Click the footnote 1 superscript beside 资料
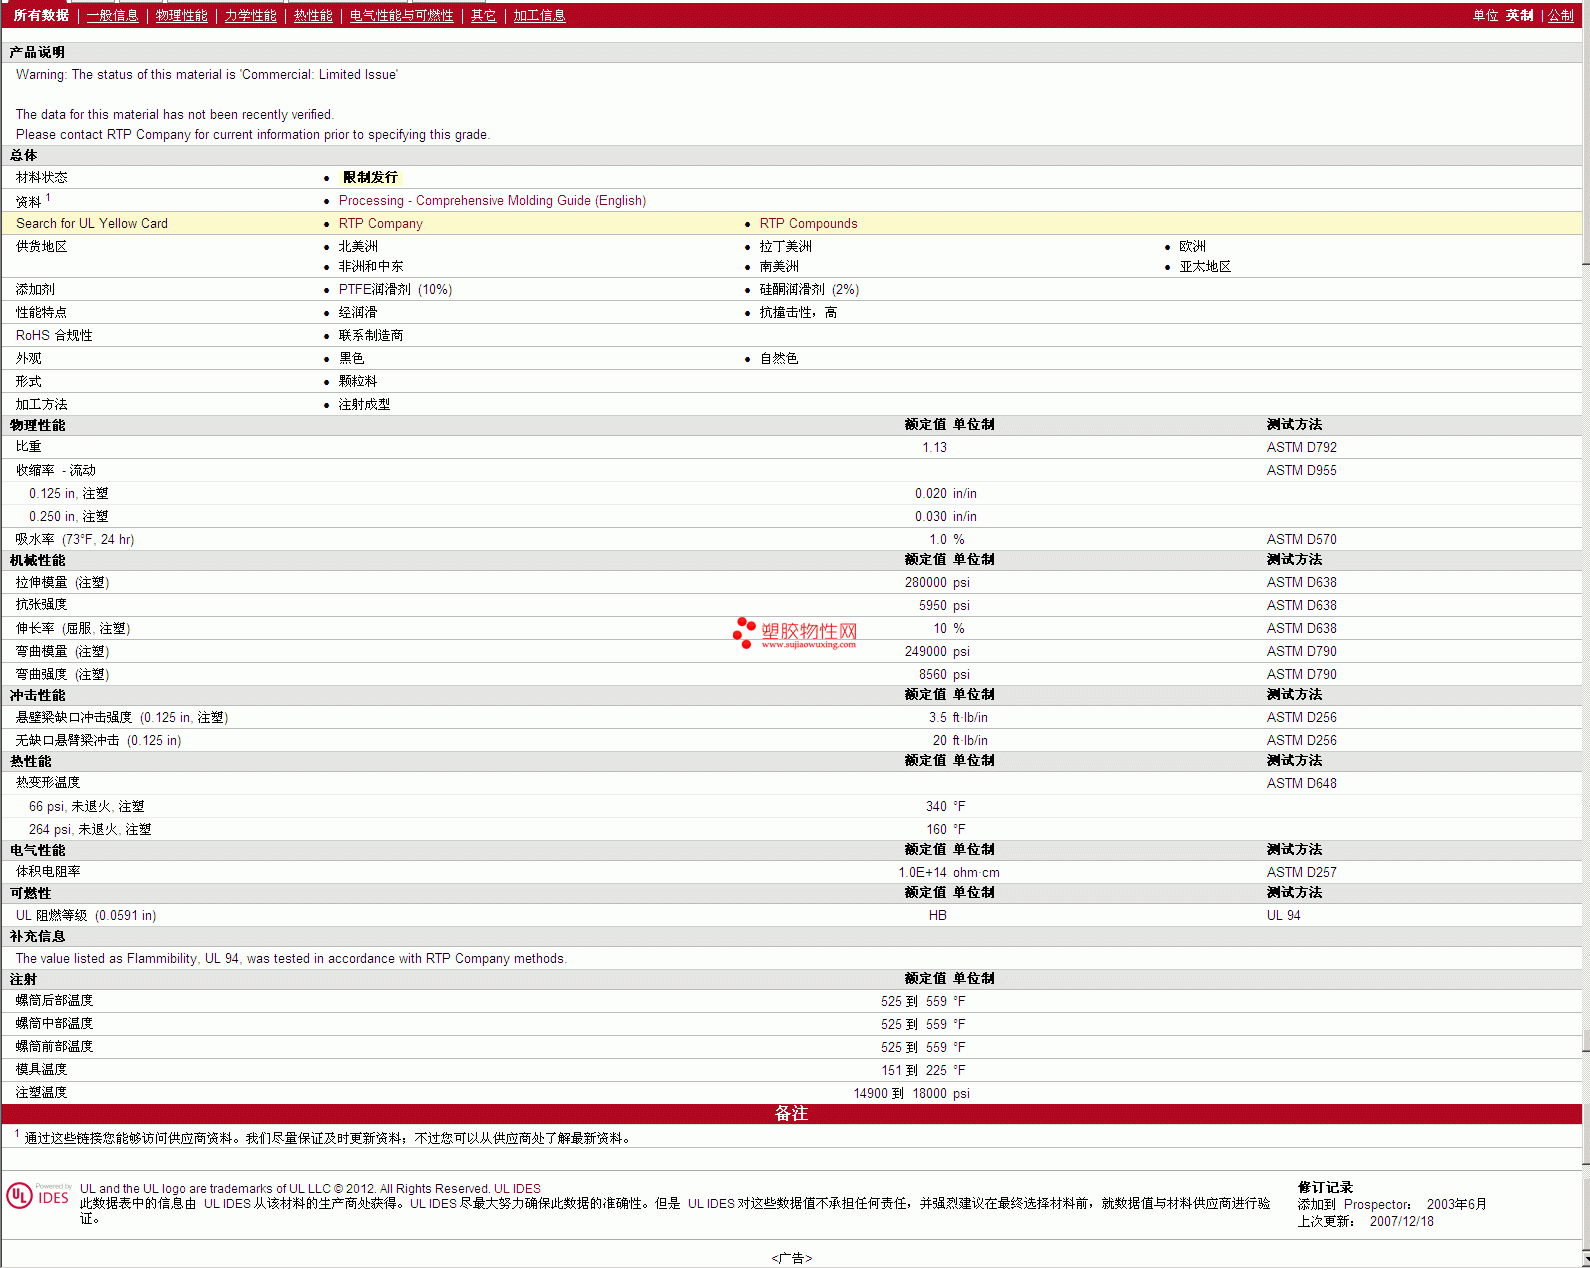The image size is (1590, 1268). tap(48, 198)
